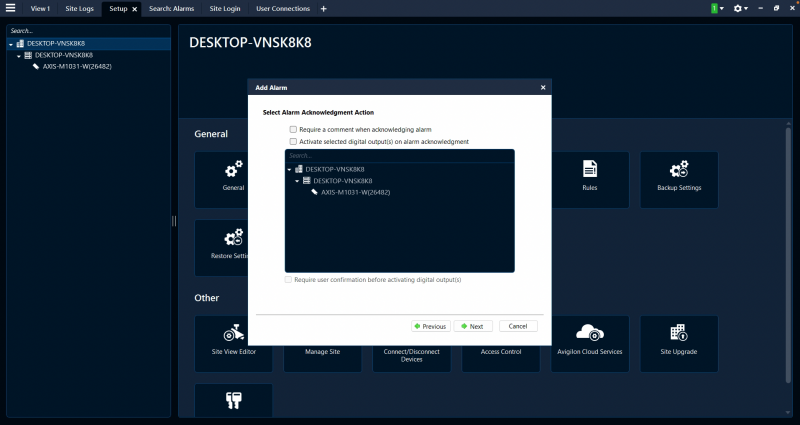
Task: Click the dialog device search field
Action: pyautogui.click(x=399, y=156)
